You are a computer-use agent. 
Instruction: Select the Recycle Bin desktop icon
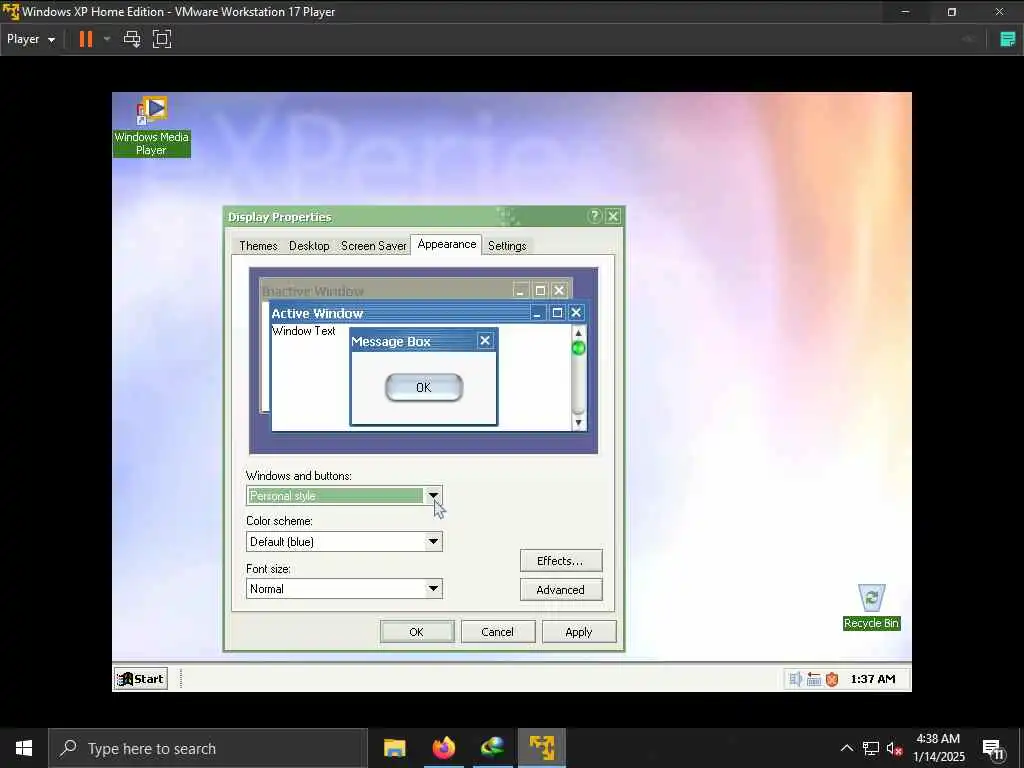click(x=871, y=607)
